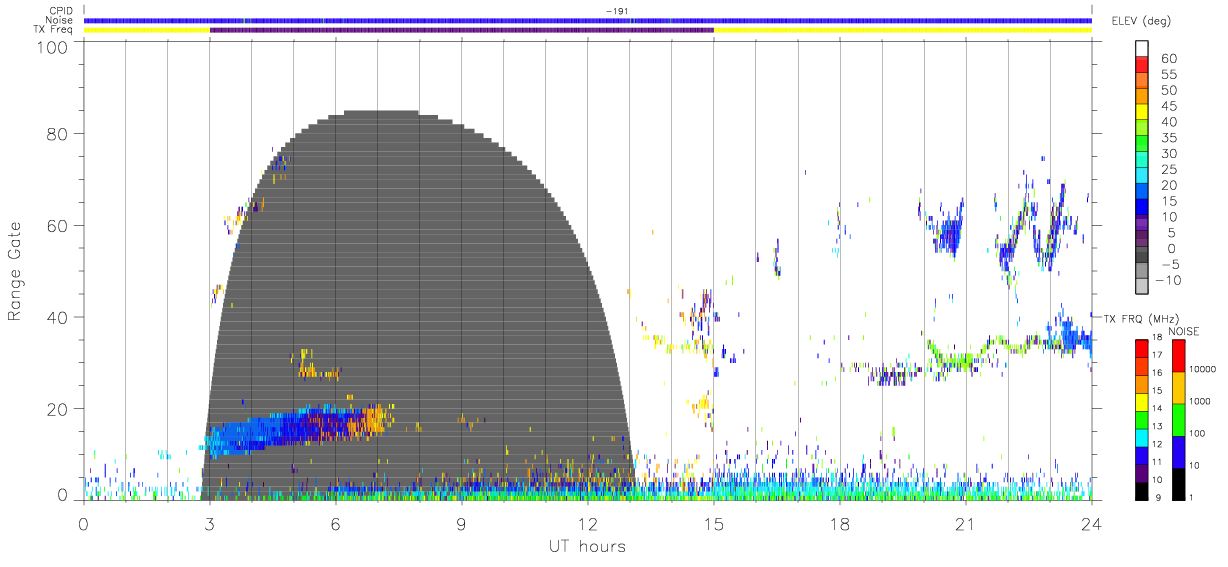
Task: Click the 6 tick label on UT hours axis
Action: pyautogui.click(x=335, y=525)
